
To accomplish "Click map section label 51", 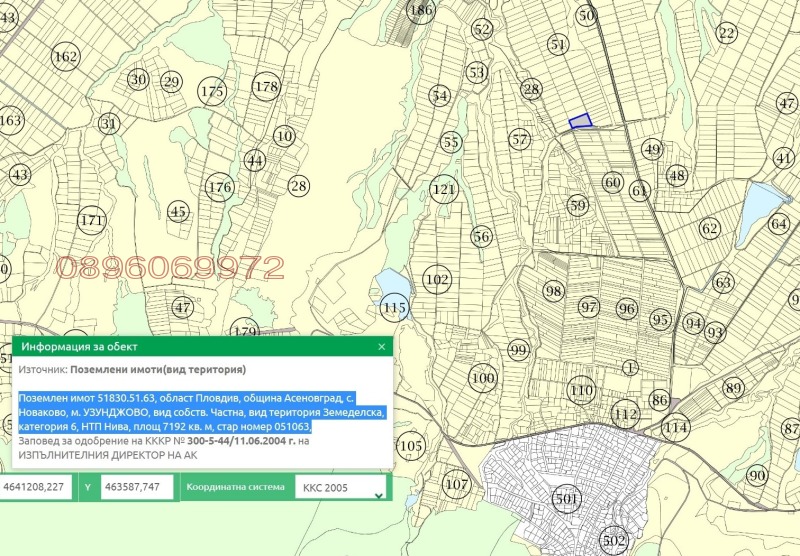I will 559,45.
